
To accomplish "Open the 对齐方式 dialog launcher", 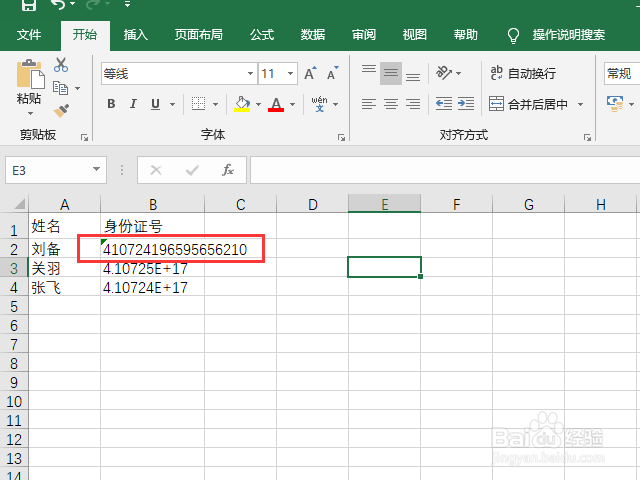I will point(587,138).
